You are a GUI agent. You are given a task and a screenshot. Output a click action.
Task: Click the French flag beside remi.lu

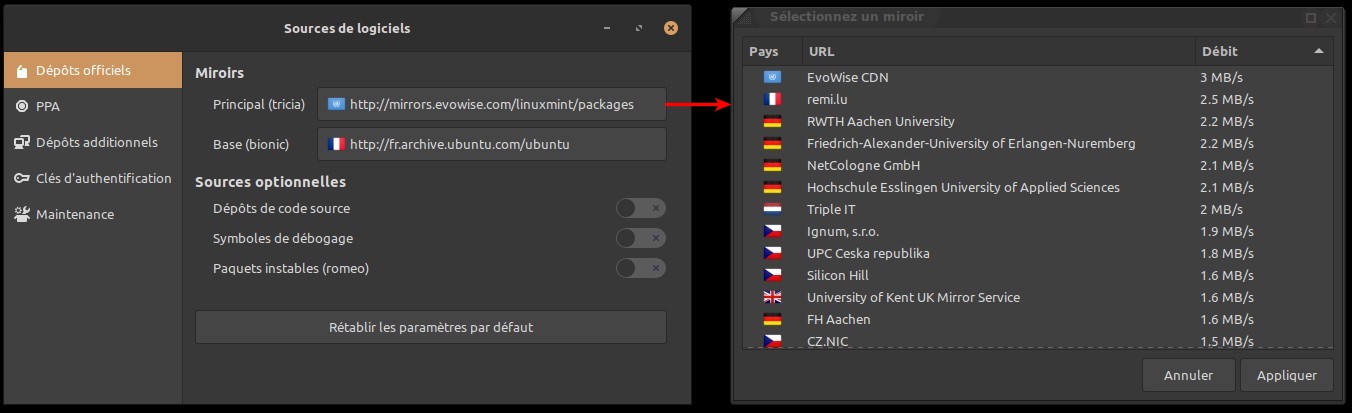click(771, 99)
